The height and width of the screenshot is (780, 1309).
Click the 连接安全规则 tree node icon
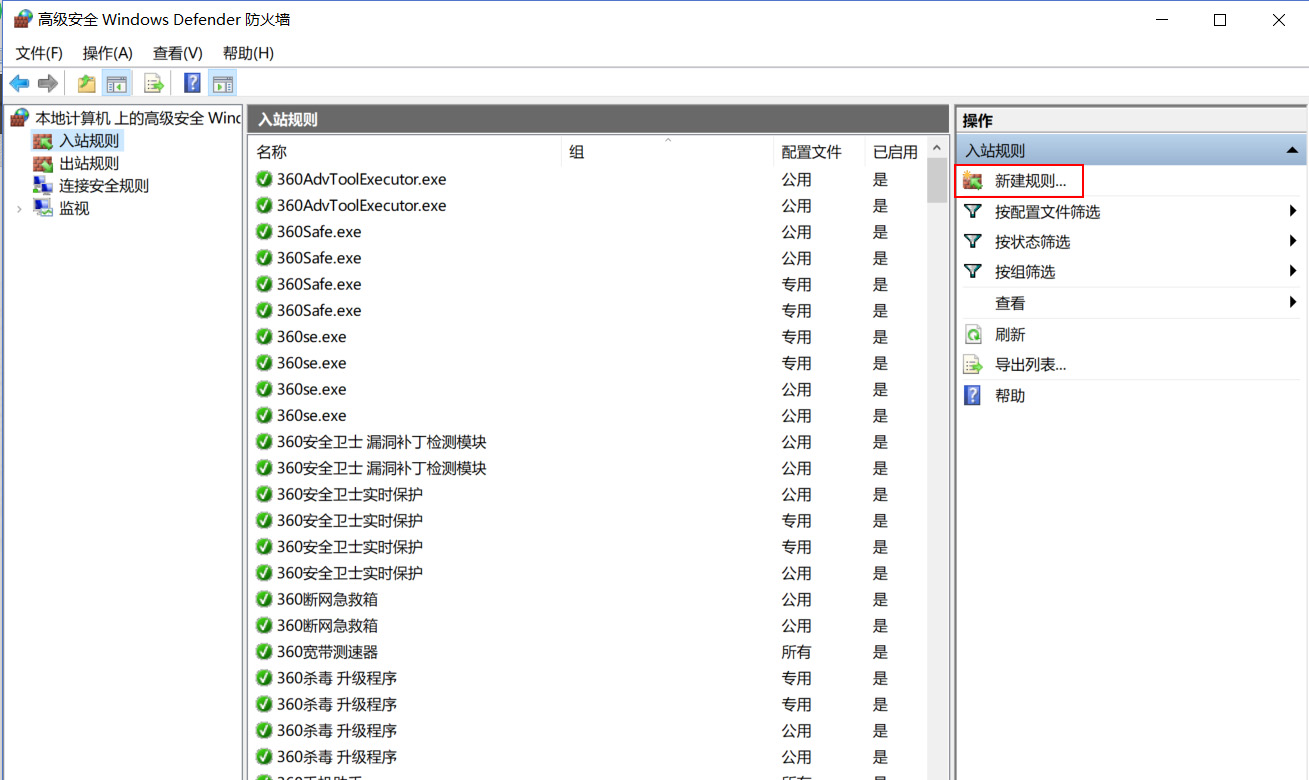(43, 185)
